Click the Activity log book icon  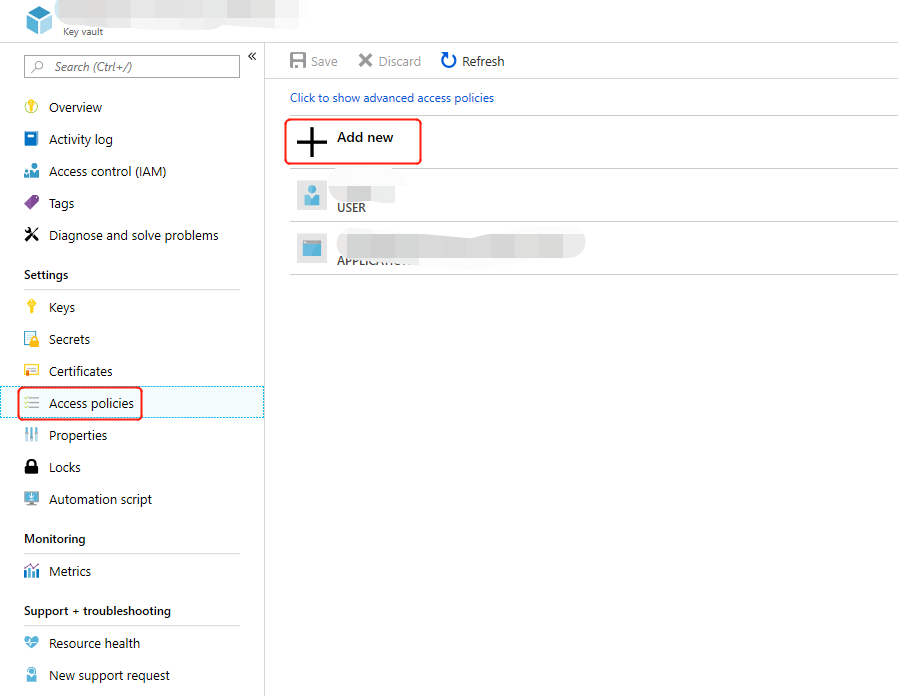click(x=31, y=139)
